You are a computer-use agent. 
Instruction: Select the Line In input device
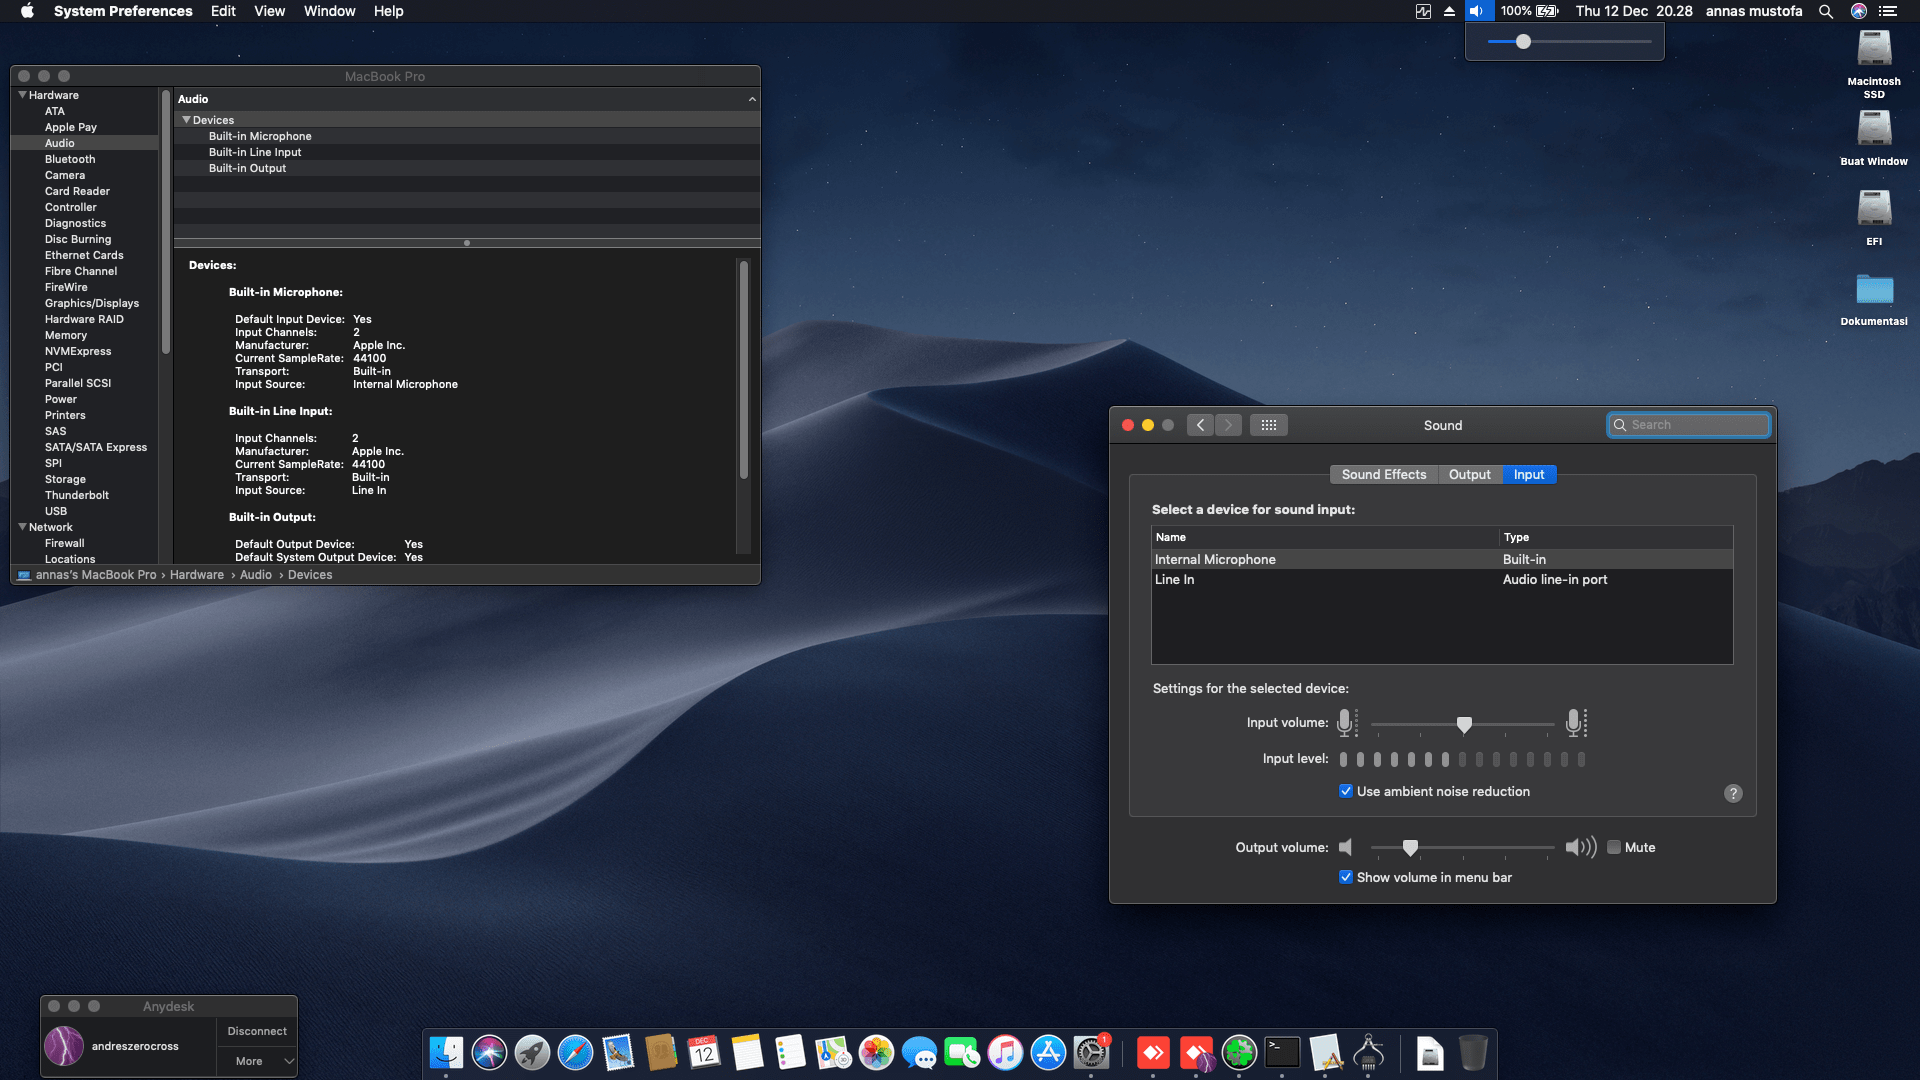[x=1175, y=580]
